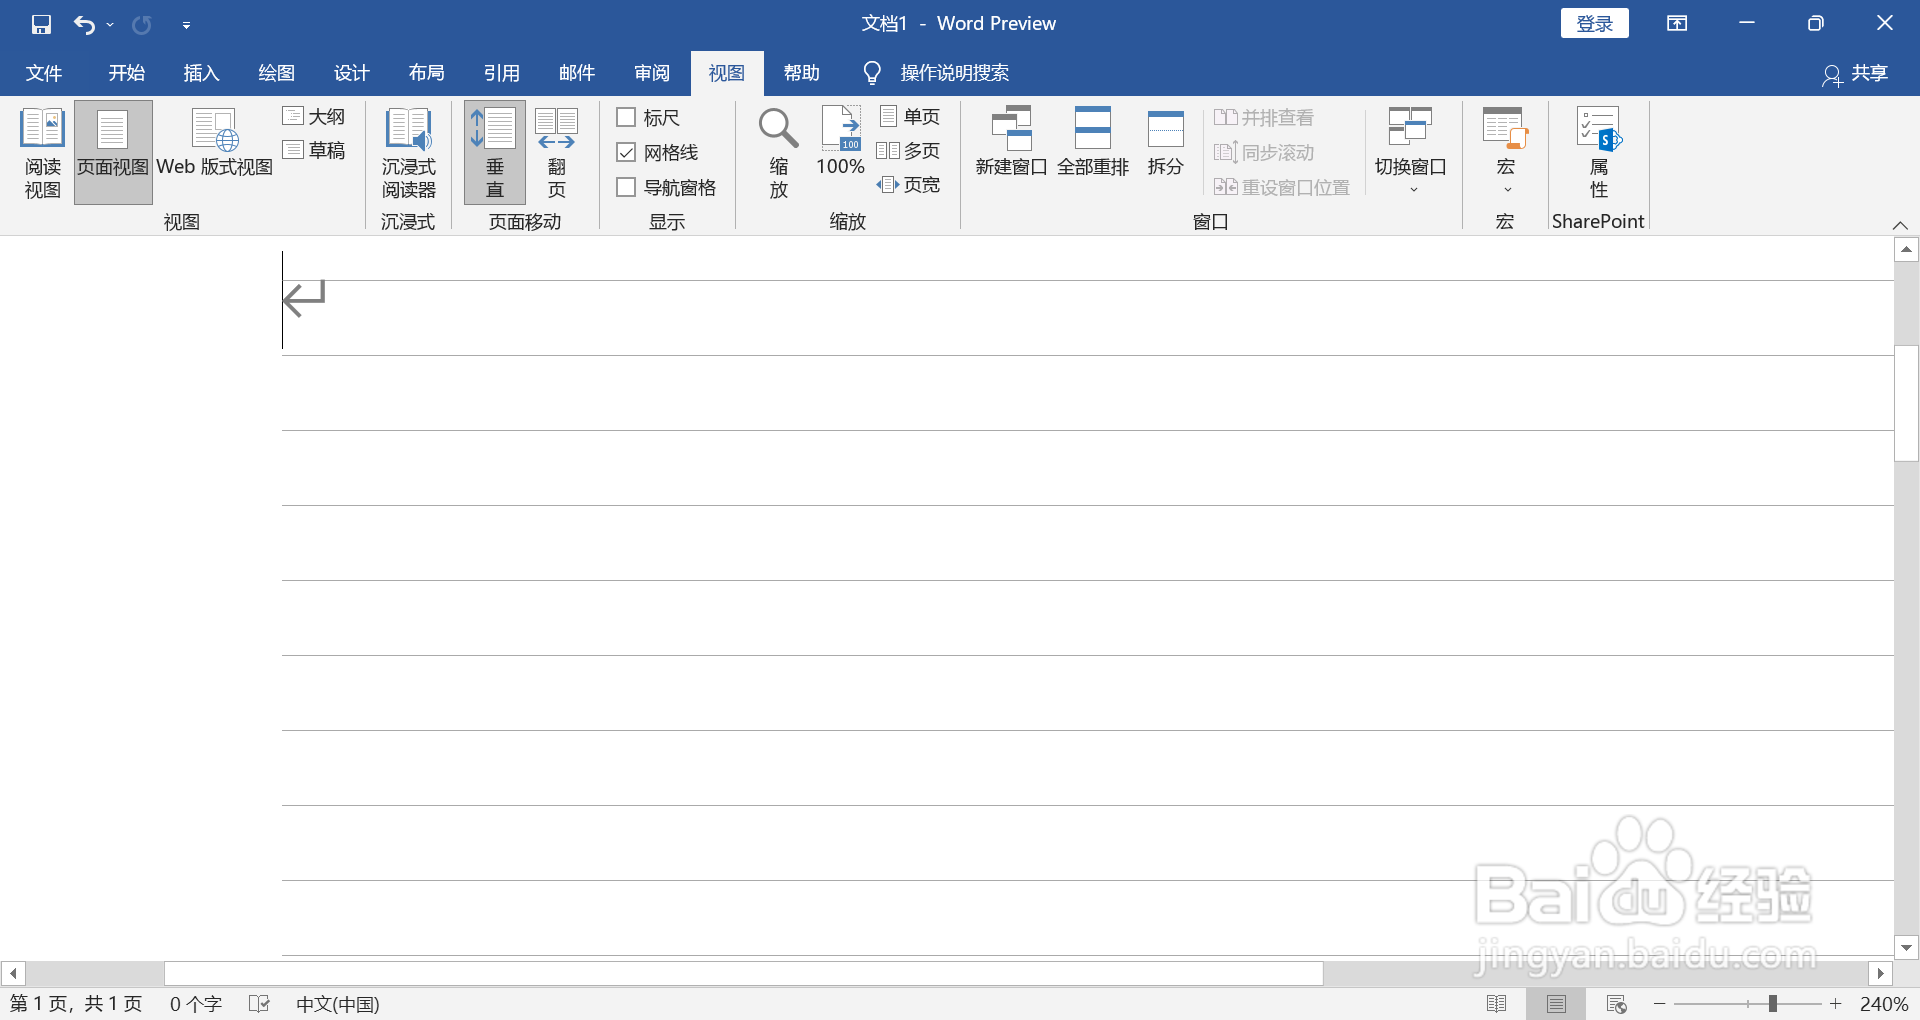Select 多页 multiple pages zoom
This screenshot has height=1020, width=1920.
[909, 150]
